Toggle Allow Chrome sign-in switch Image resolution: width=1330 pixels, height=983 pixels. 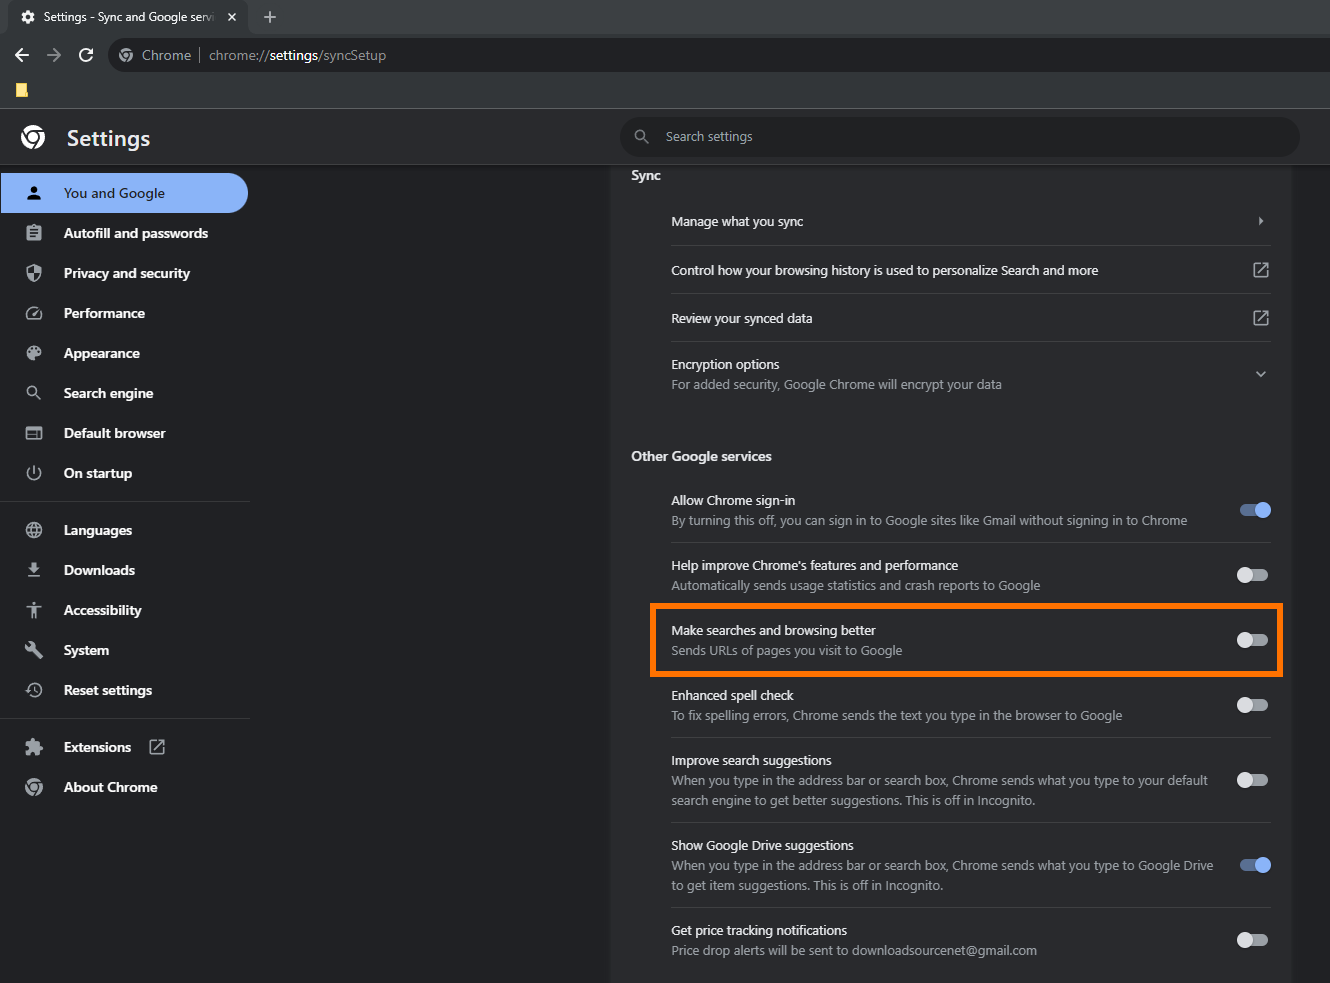coord(1255,510)
